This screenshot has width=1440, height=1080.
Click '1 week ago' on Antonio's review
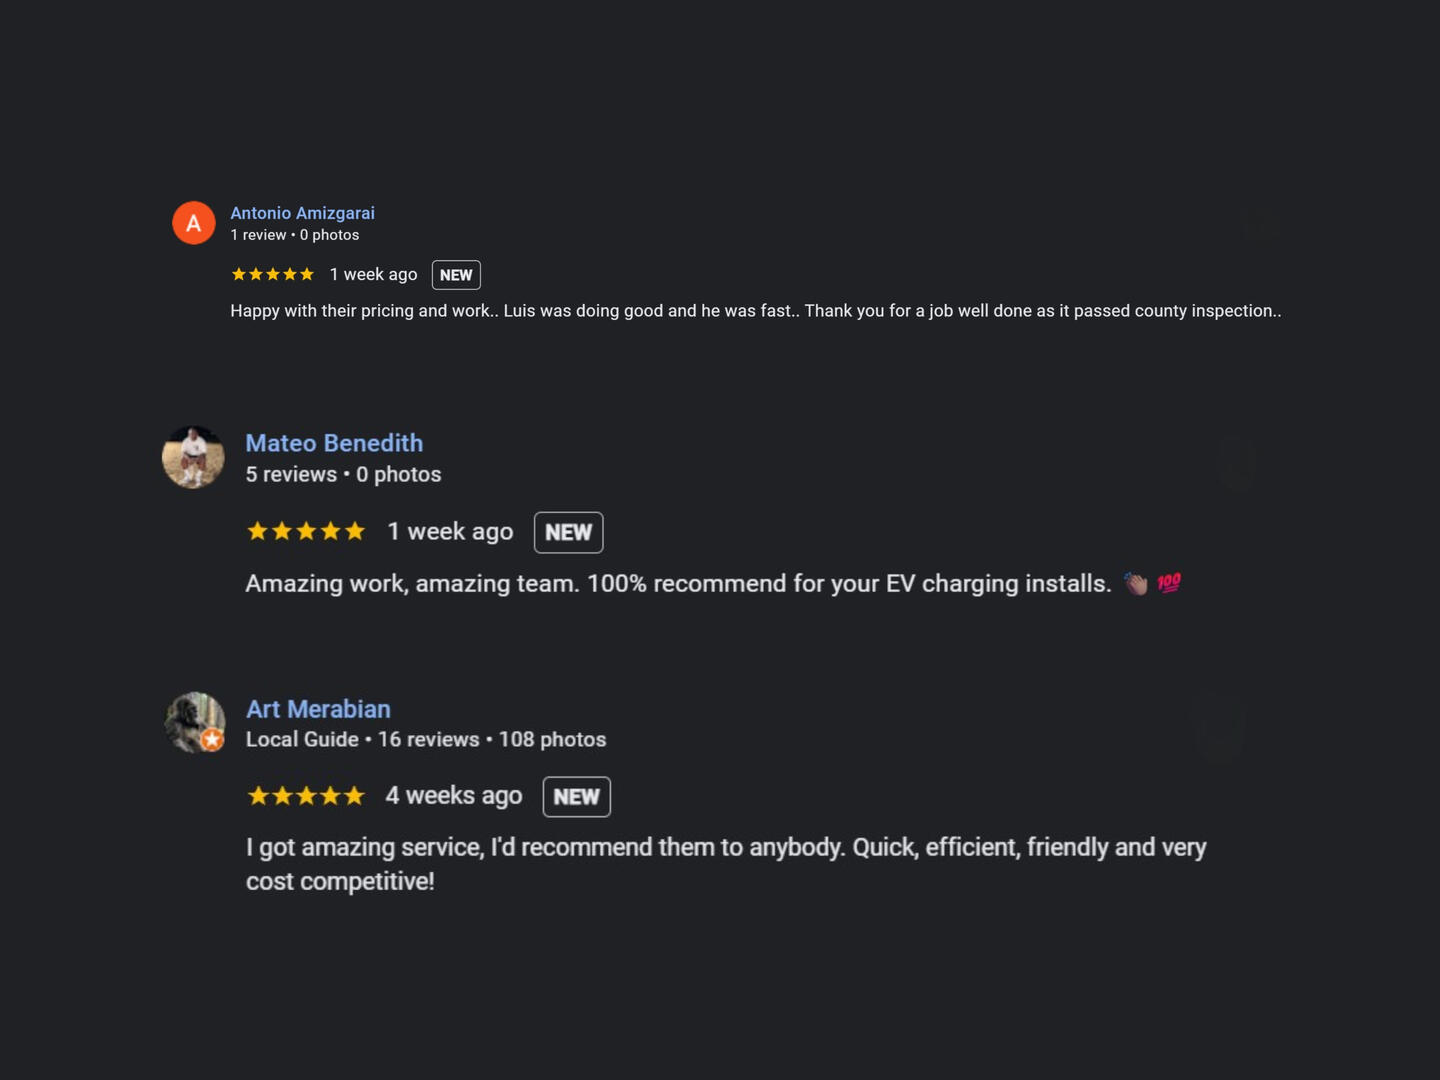[373, 274]
